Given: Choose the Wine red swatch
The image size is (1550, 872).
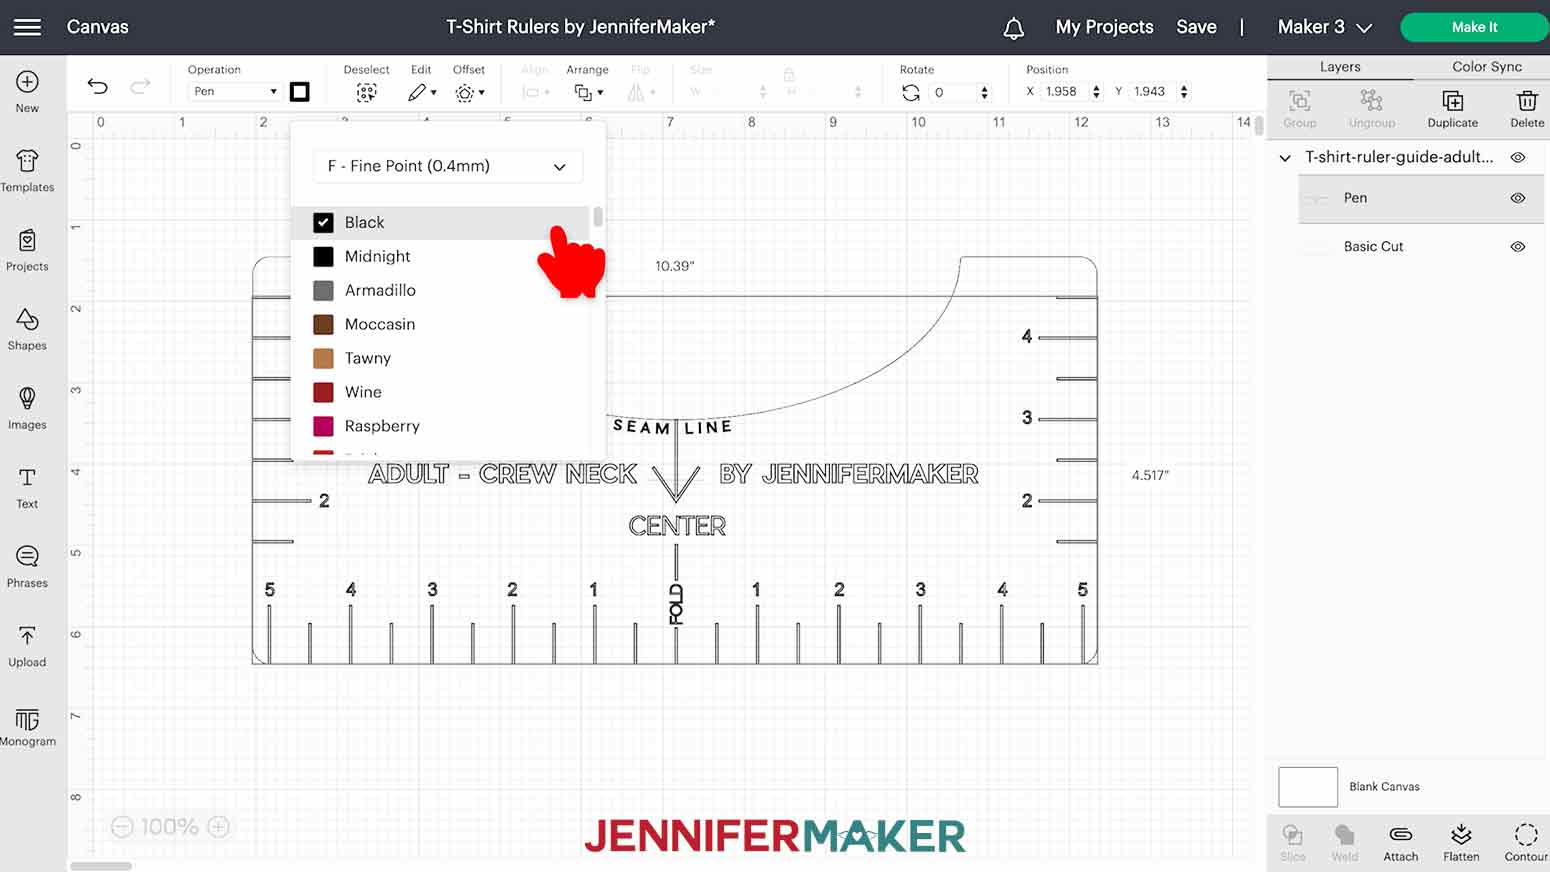Looking at the screenshot, I should pos(323,392).
